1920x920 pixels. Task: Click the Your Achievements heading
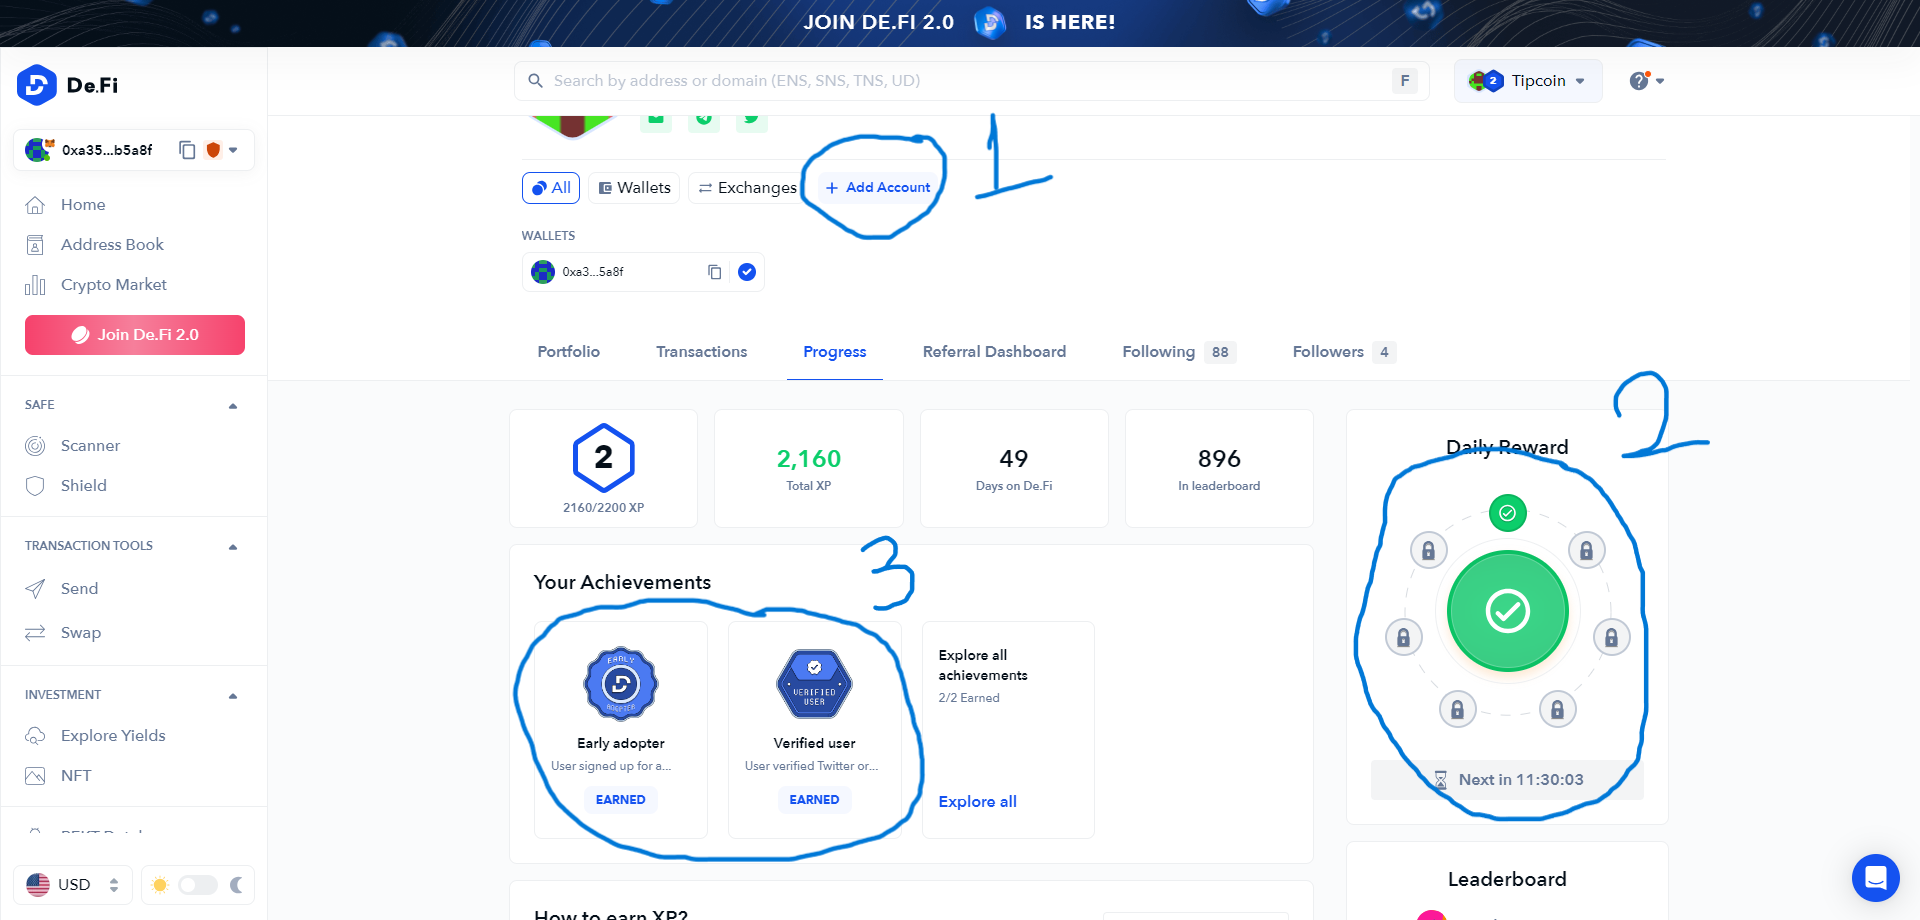(622, 583)
